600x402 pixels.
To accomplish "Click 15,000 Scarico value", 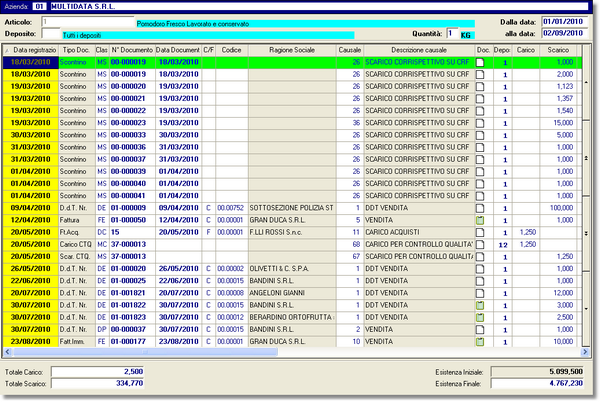I will [x=563, y=123].
